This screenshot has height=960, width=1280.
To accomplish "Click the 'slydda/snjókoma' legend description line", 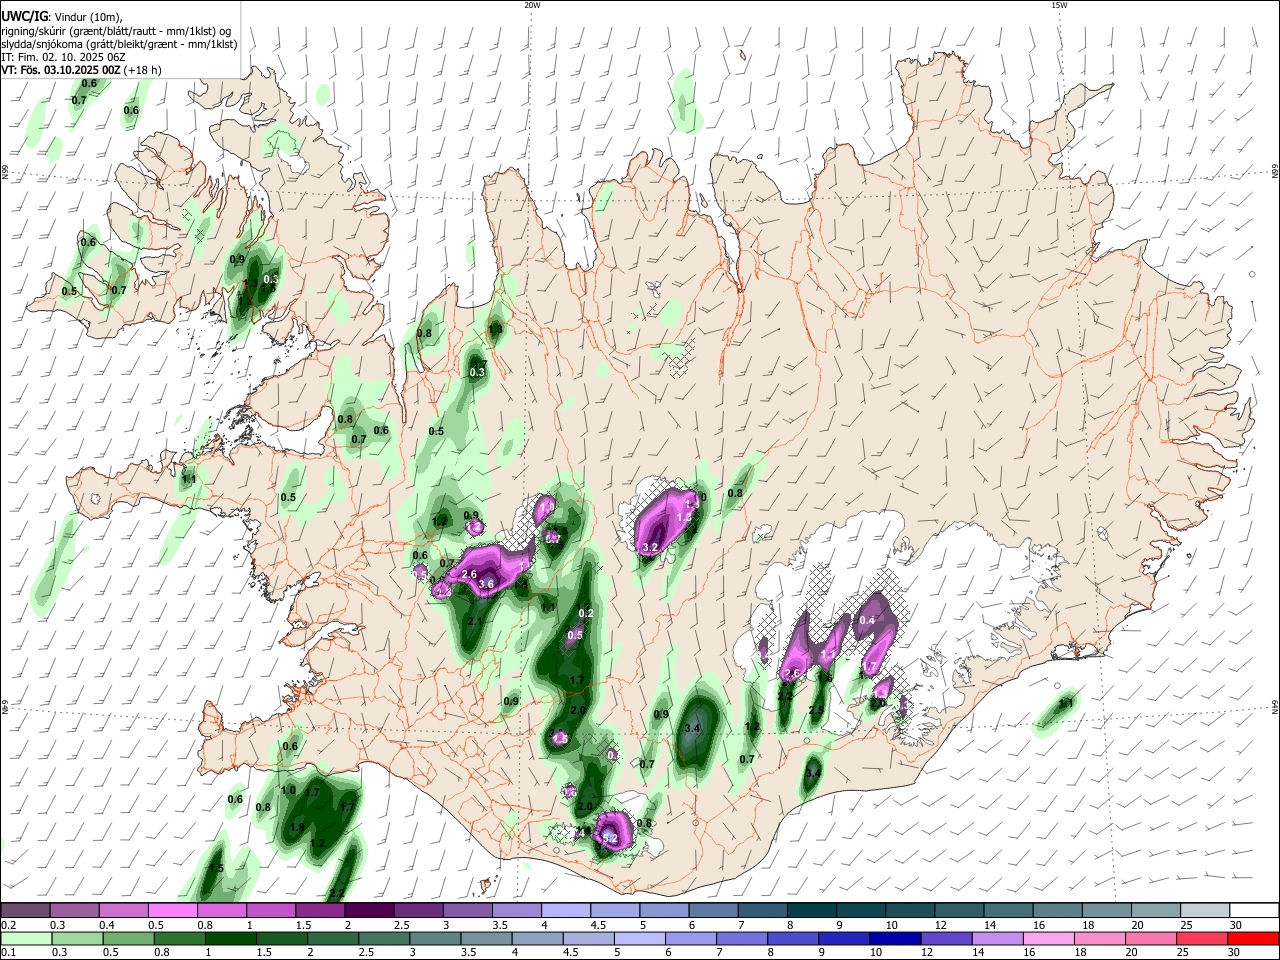I will click(119, 44).
